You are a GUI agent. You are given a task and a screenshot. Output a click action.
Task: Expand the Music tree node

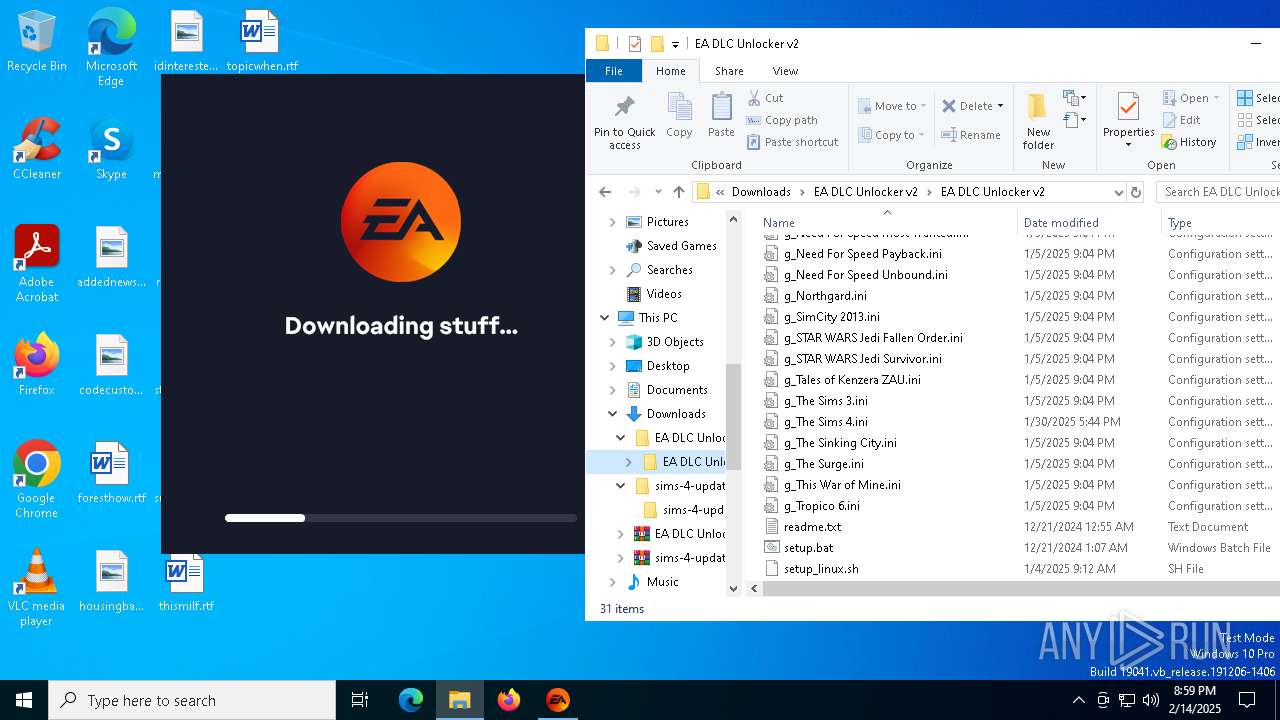612,582
